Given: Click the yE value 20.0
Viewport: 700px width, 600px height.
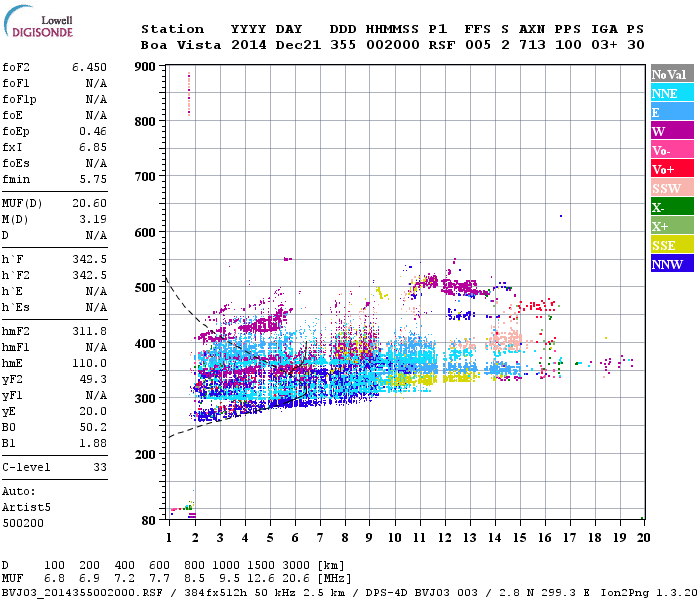Looking at the screenshot, I should click(x=93, y=411).
